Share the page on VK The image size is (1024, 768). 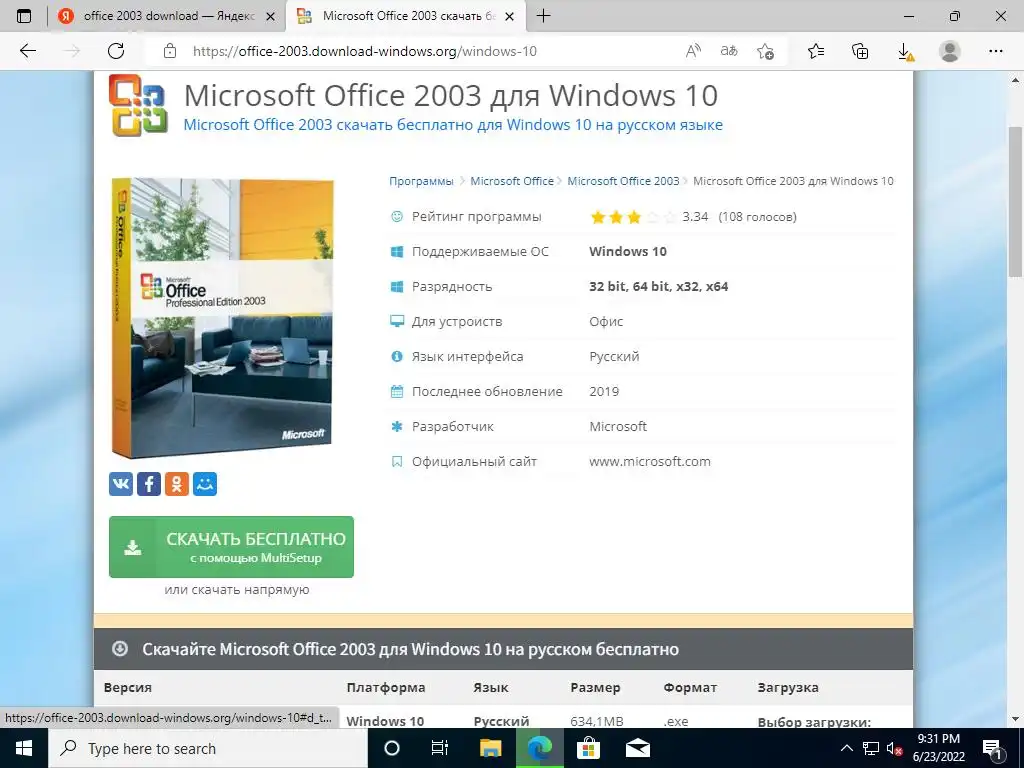(x=121, y=484)
